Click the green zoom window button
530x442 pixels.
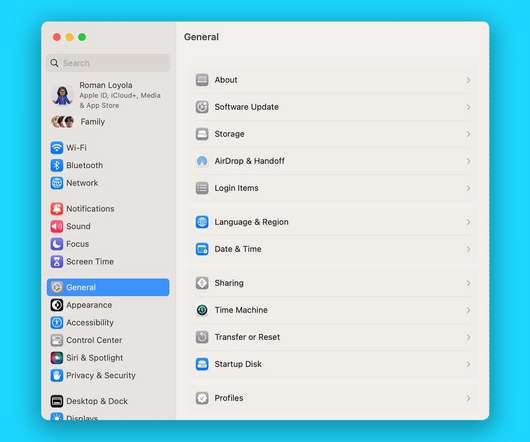tap(82, 37)
